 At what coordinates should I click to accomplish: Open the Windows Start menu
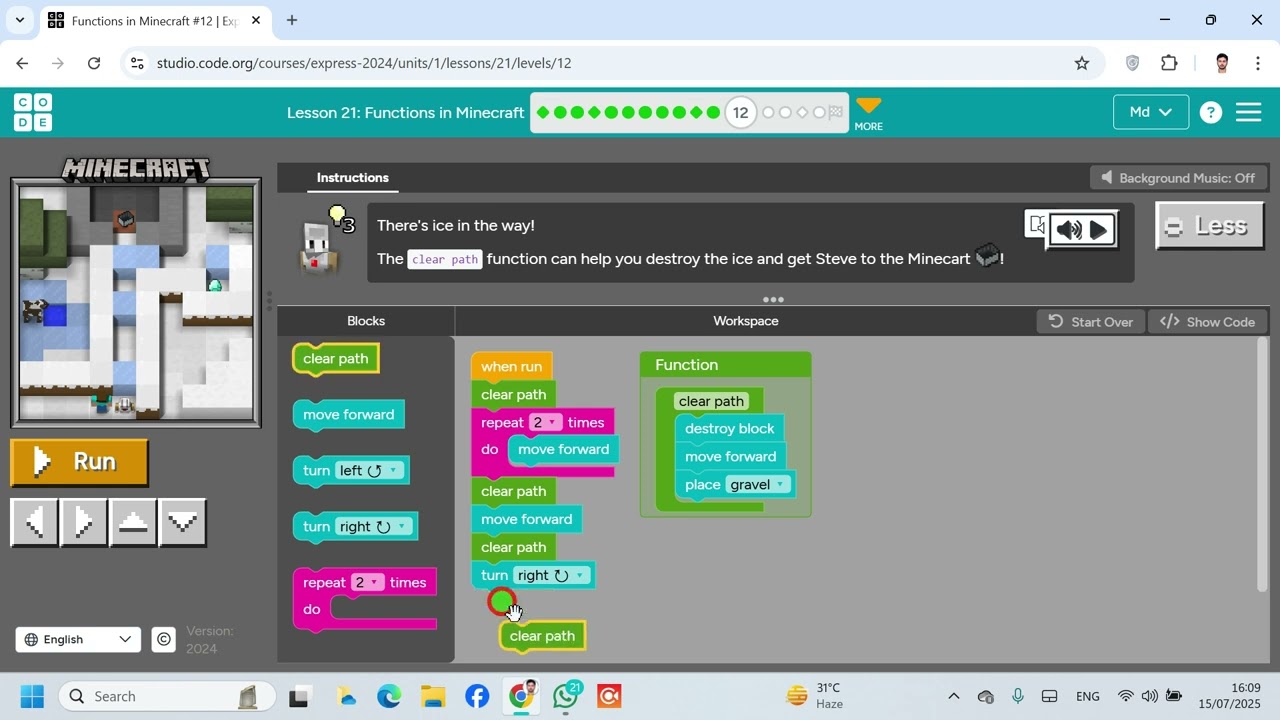[32, 696]
